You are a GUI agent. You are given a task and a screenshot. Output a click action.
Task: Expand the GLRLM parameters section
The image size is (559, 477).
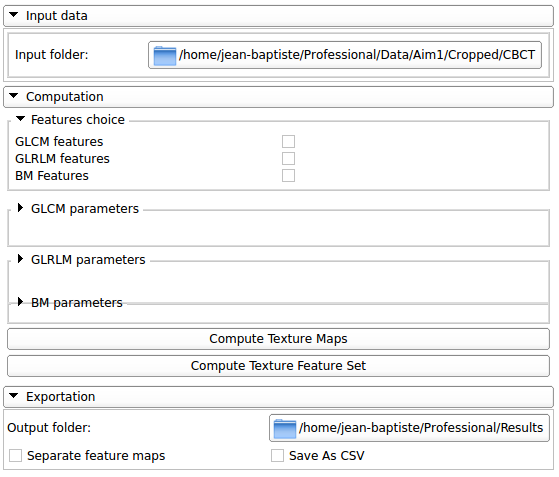point(20,259)
